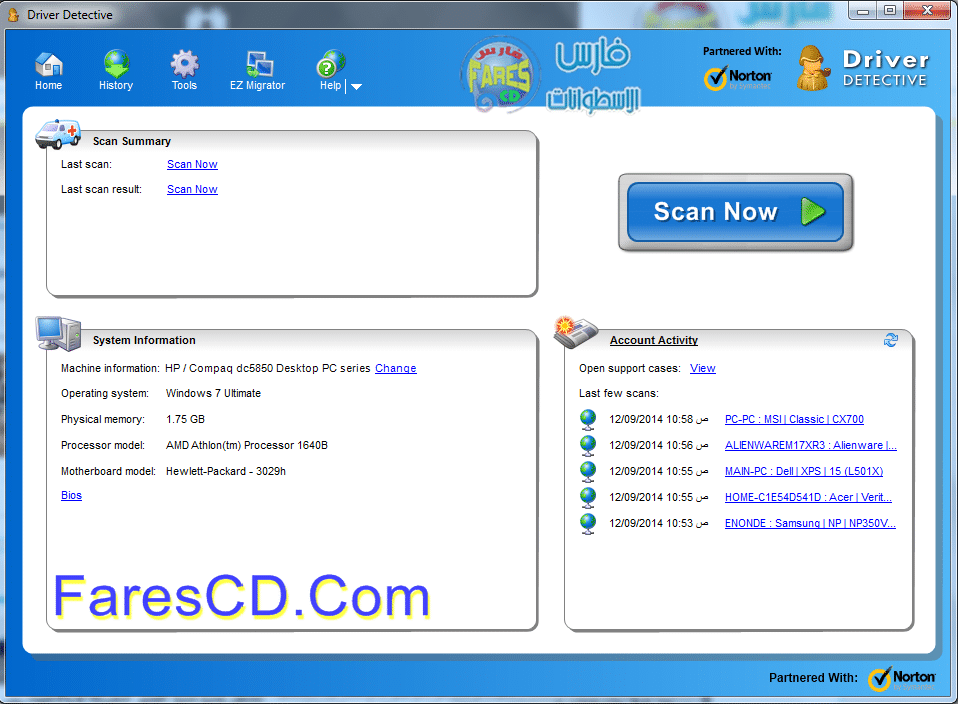
Task: Select the '12/09/2014 10:53' scan timestamp
Action: pos(651,524)
